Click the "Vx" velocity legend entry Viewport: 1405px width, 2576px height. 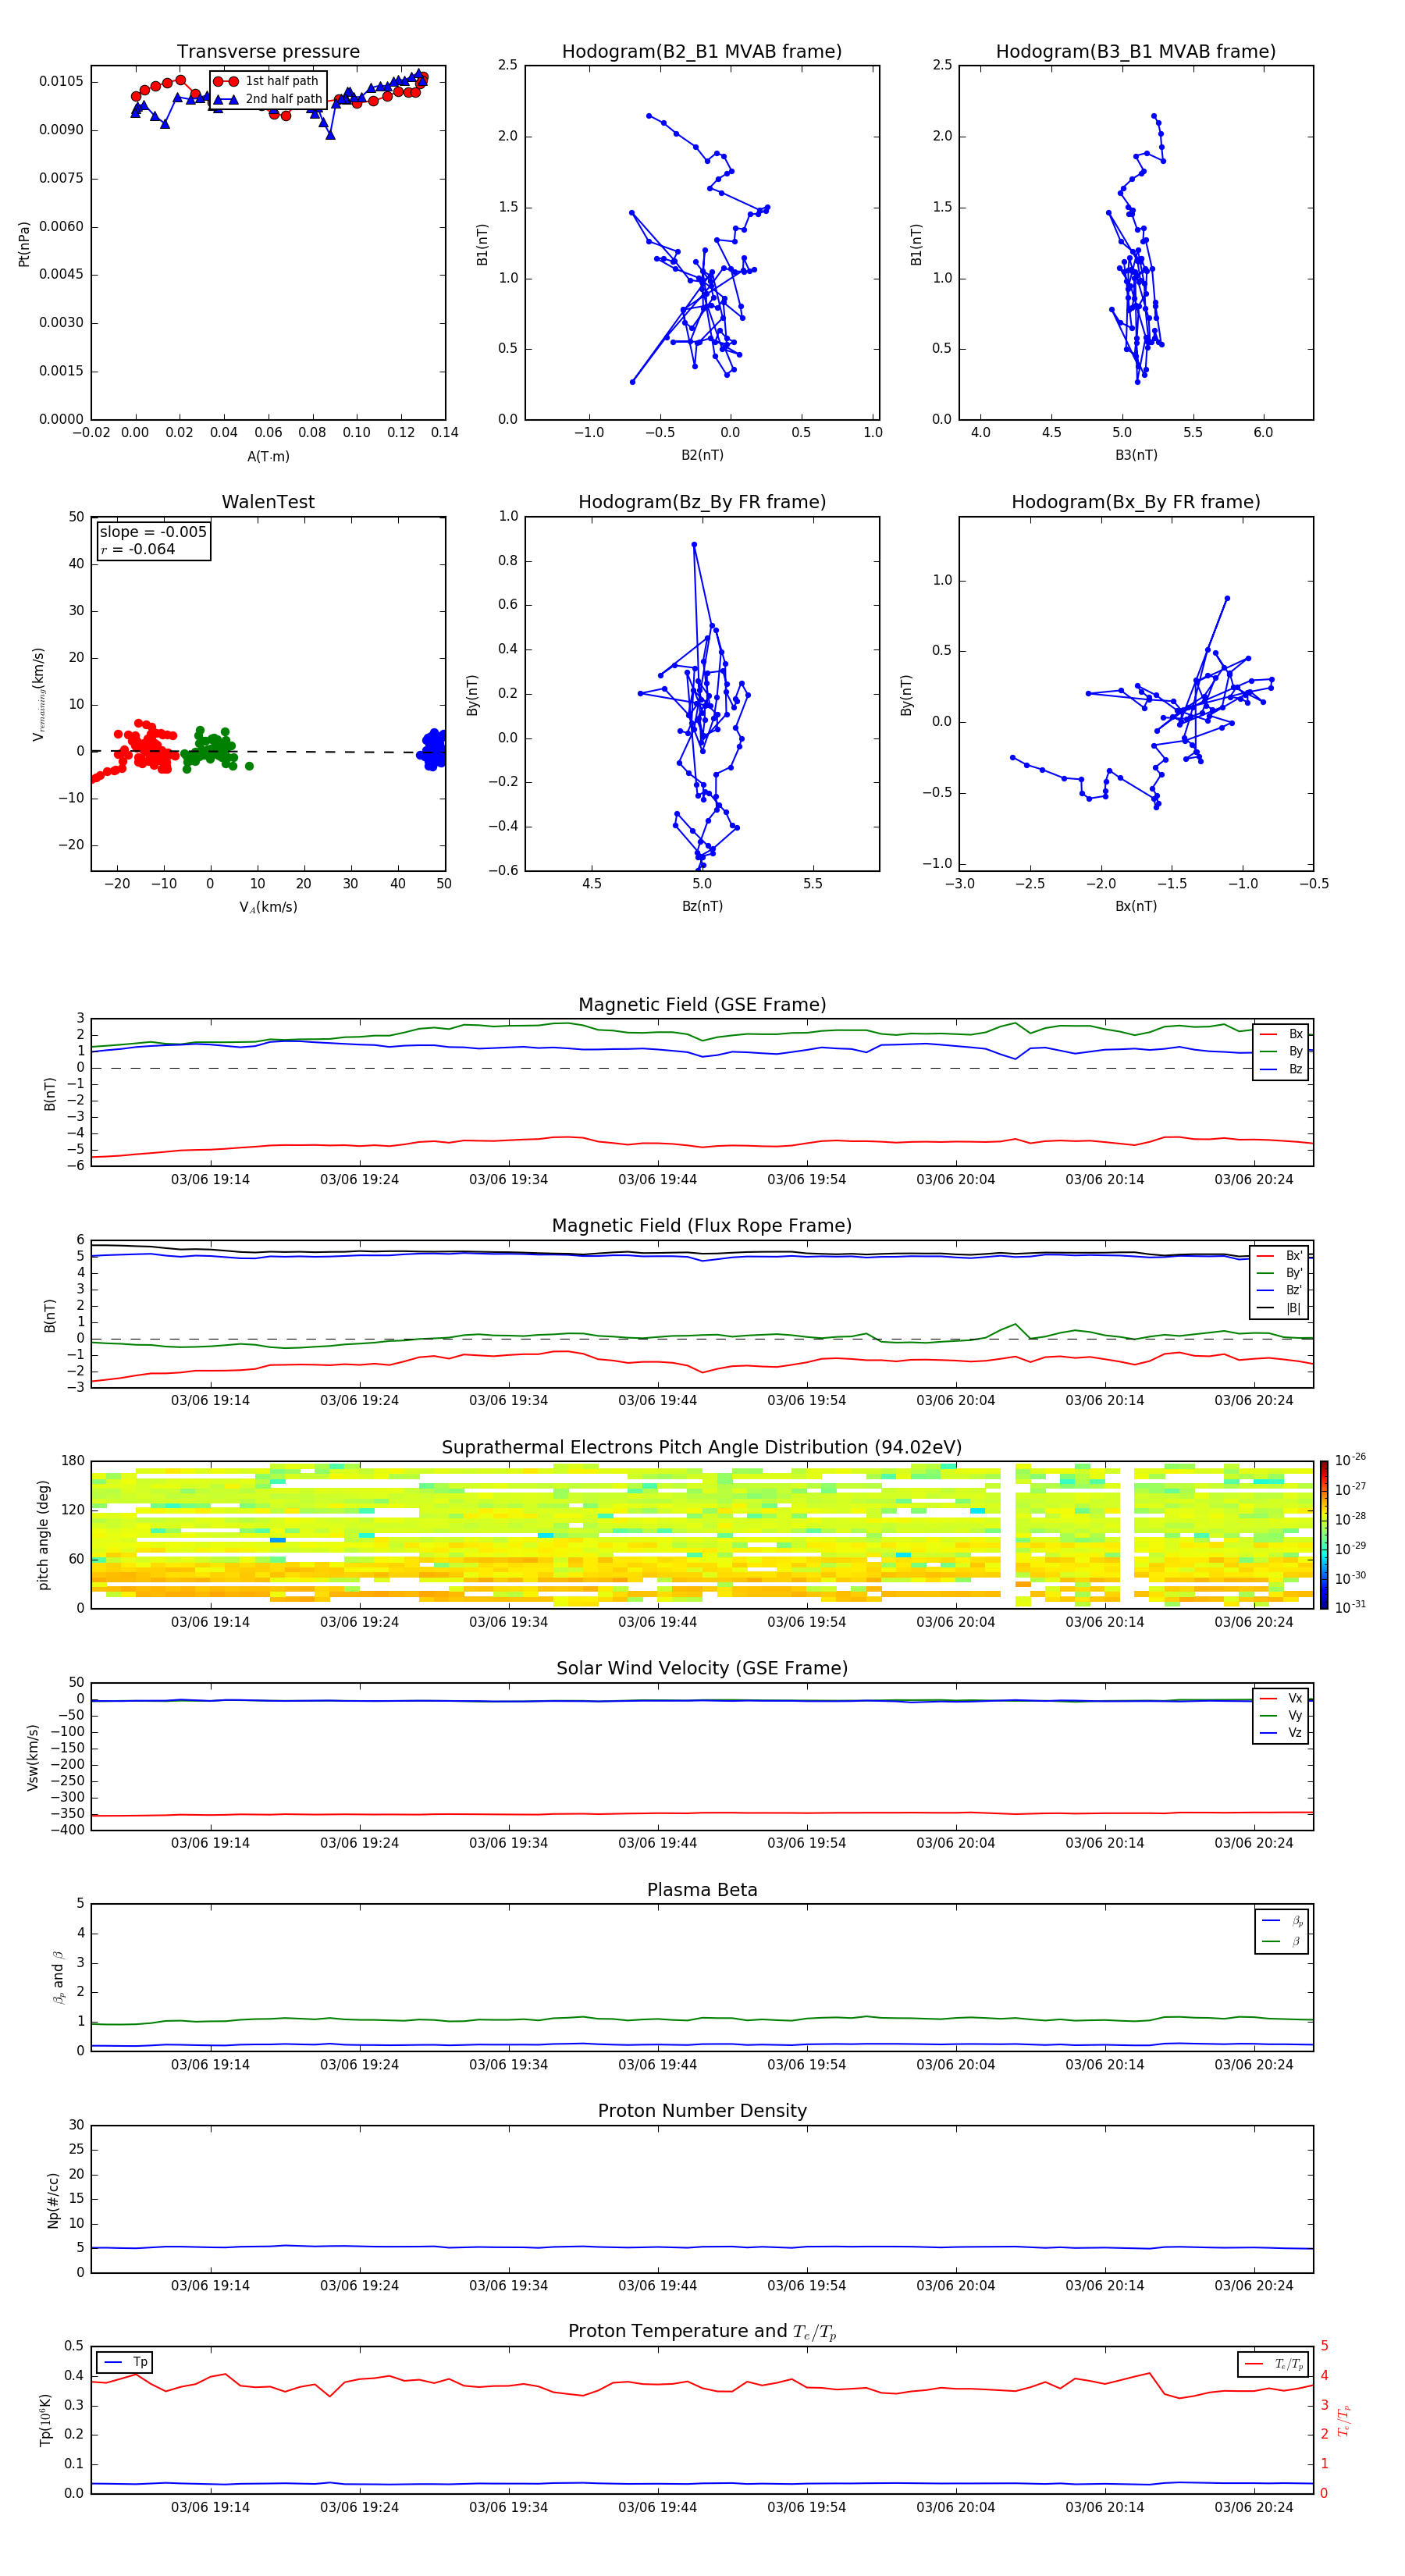pos(1282,1698)
